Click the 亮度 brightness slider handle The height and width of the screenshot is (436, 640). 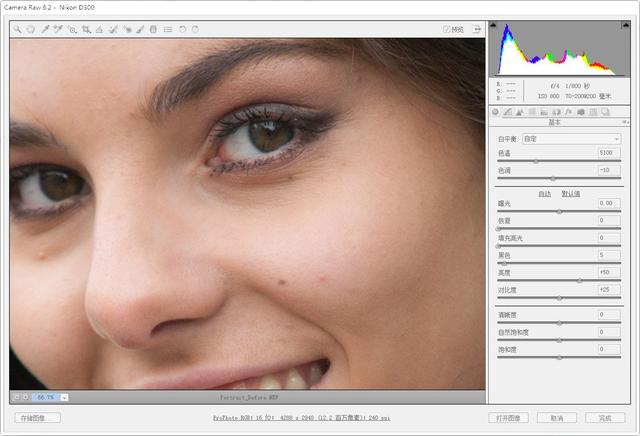(580, 281)
